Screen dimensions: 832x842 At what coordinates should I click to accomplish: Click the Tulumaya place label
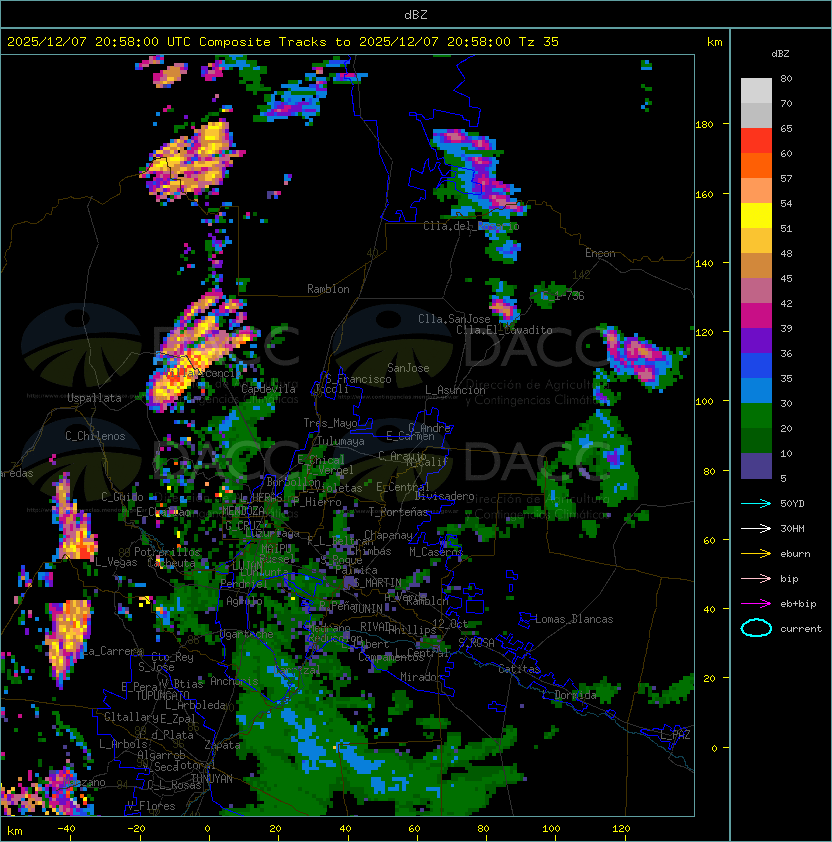[x=341, y=441]
